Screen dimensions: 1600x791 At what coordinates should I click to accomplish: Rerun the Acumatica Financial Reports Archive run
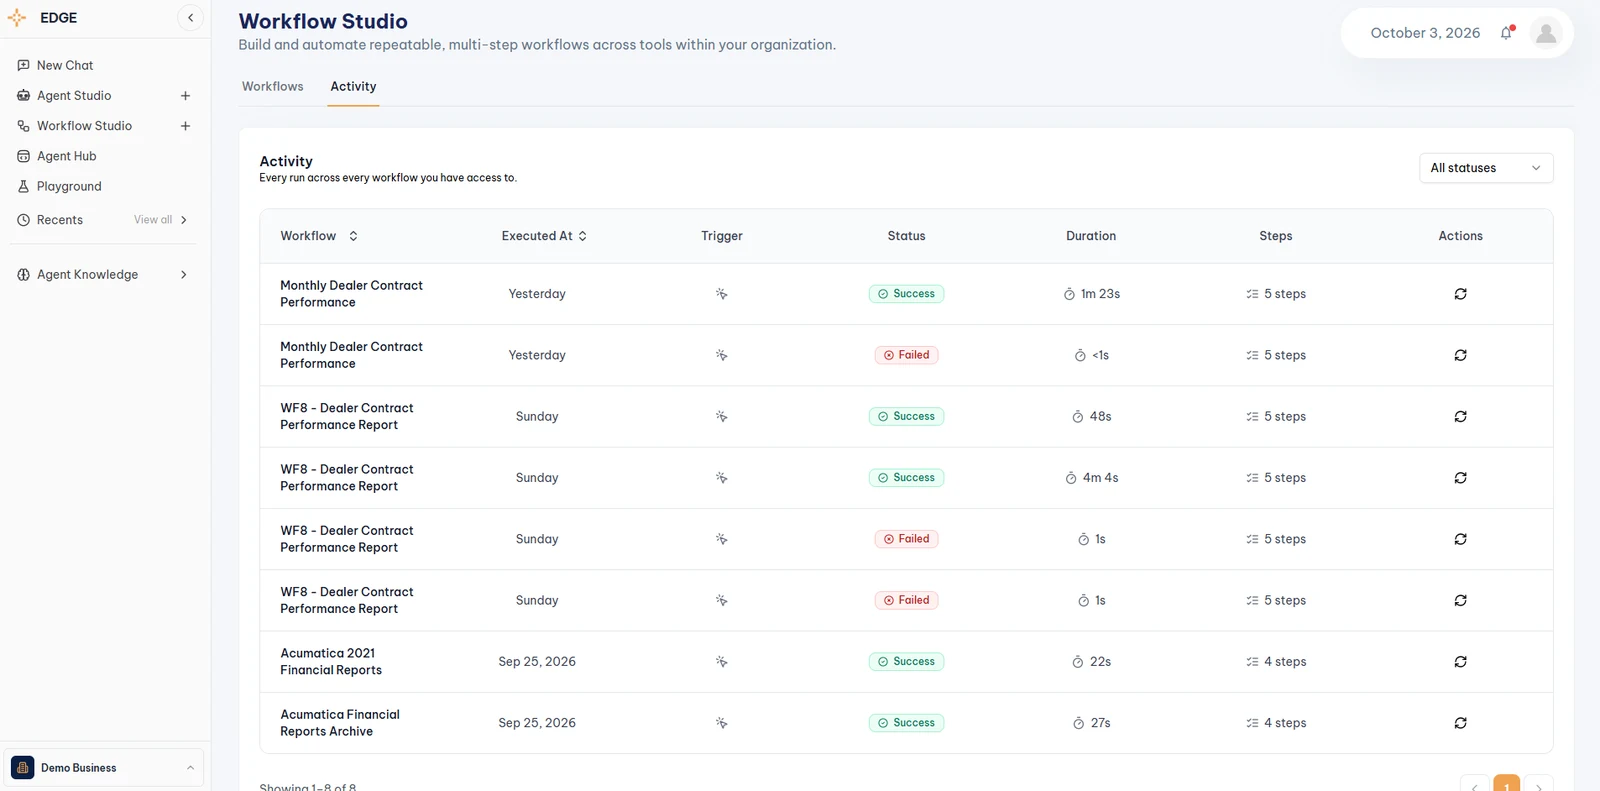point(1460,723)
